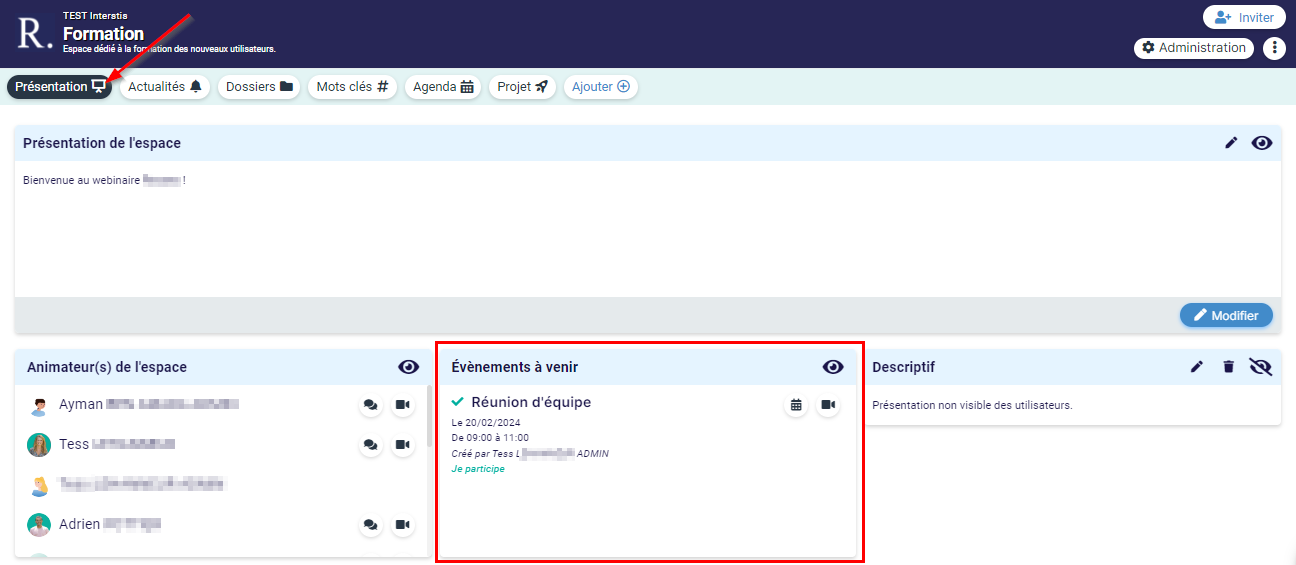This screenshot has width=1296, height=565.
Task: Switch to the Actualités tab
Action: tap(165, 87)
